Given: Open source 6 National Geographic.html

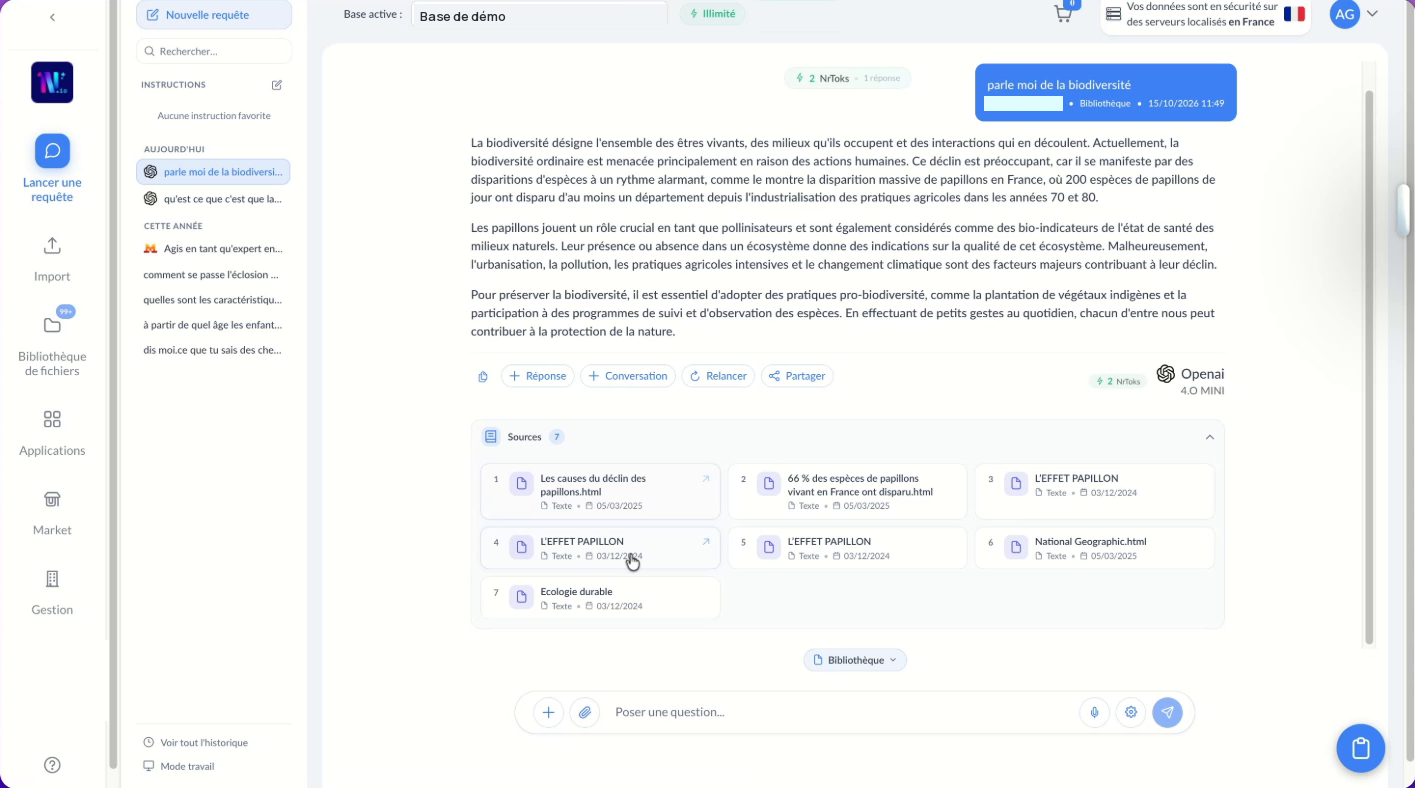Looking at the screenshot, I should [x=1094, y=548].
